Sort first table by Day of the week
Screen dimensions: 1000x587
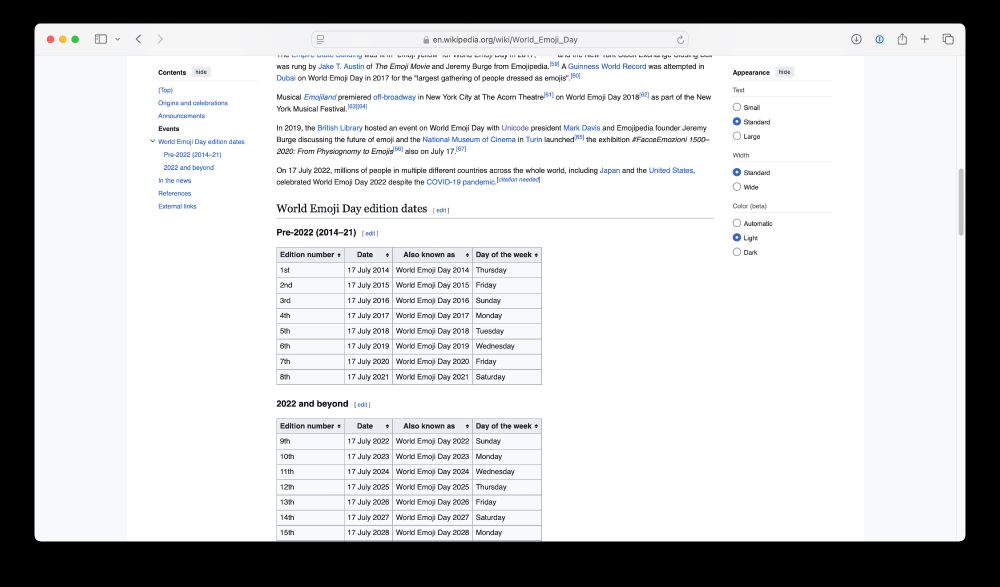pyautogui.click(x=507, y=255)
